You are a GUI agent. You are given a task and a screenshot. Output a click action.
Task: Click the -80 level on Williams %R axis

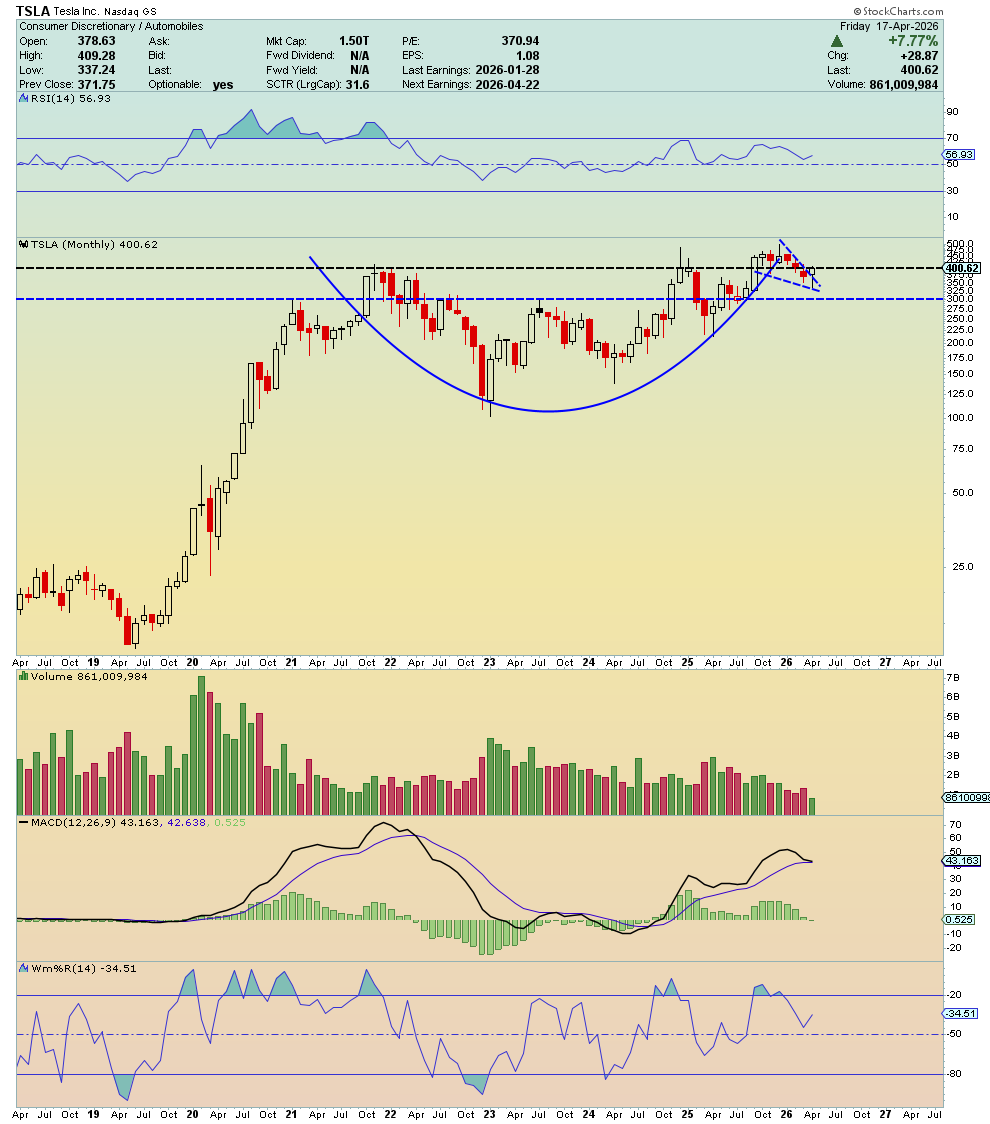(x=953, y=1074)
